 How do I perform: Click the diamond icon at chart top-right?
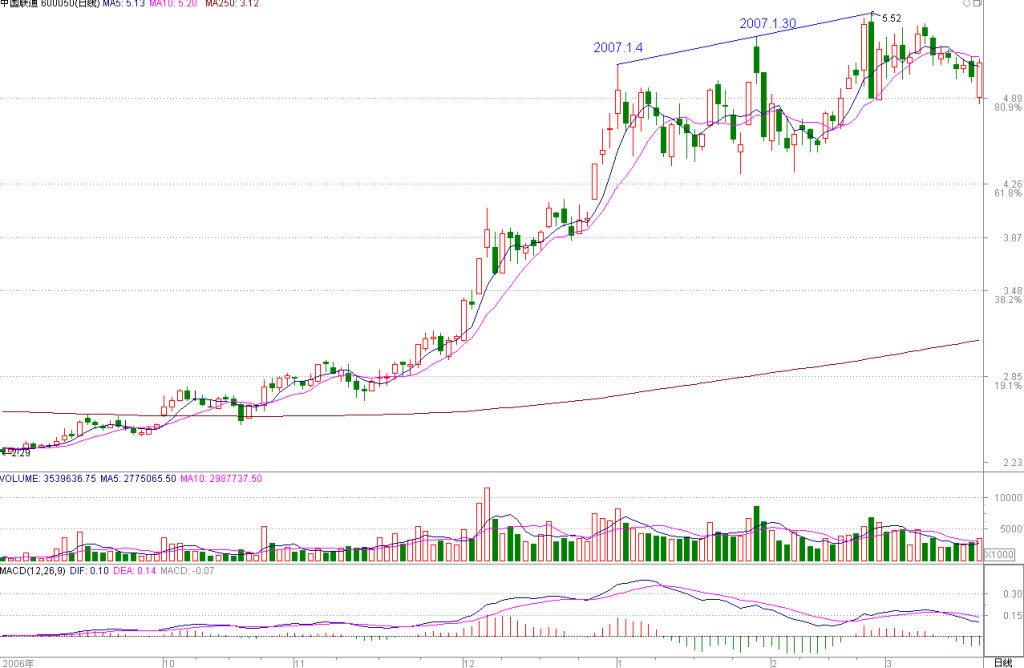(967, 3)
